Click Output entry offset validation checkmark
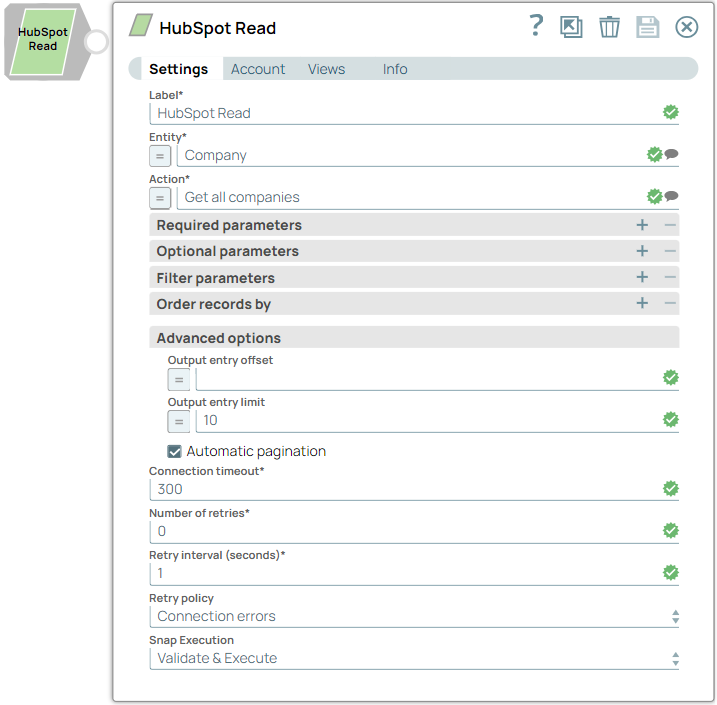 [671, 377]
